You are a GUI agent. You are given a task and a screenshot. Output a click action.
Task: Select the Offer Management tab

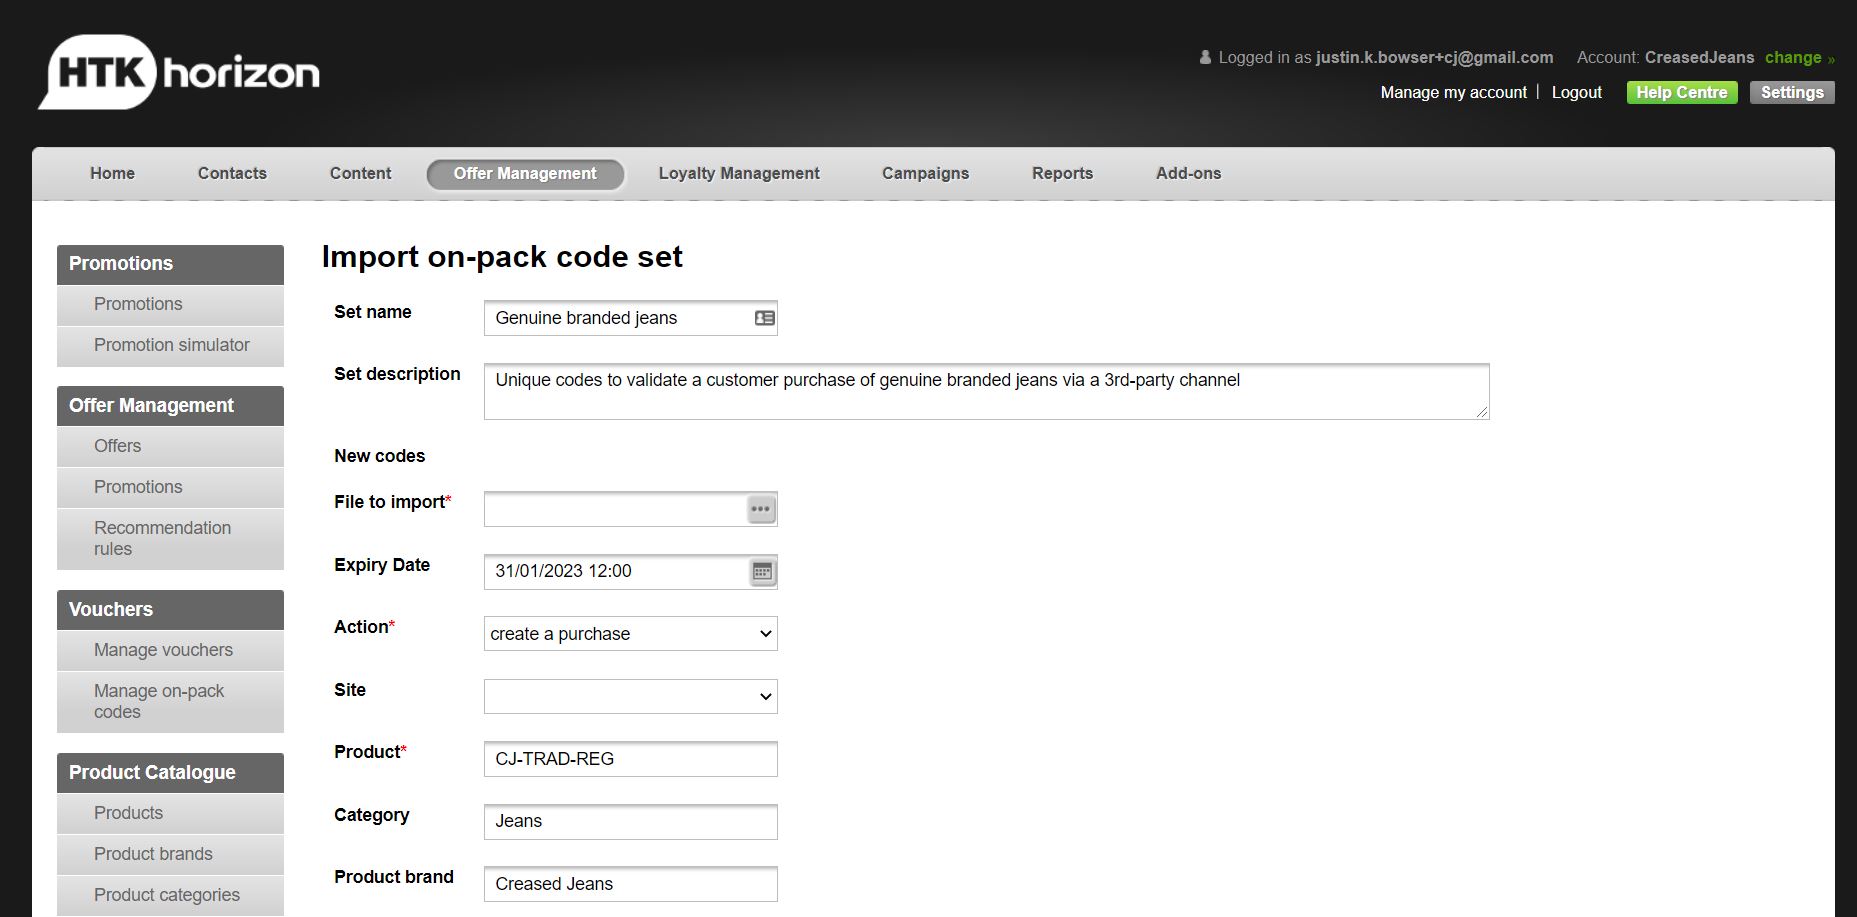(525, 174)
